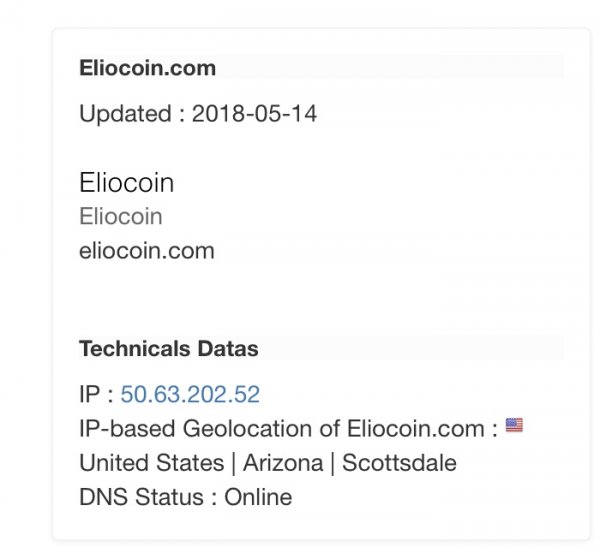
Task: Click the Arizona state text
Action: (x=283, y=463)
